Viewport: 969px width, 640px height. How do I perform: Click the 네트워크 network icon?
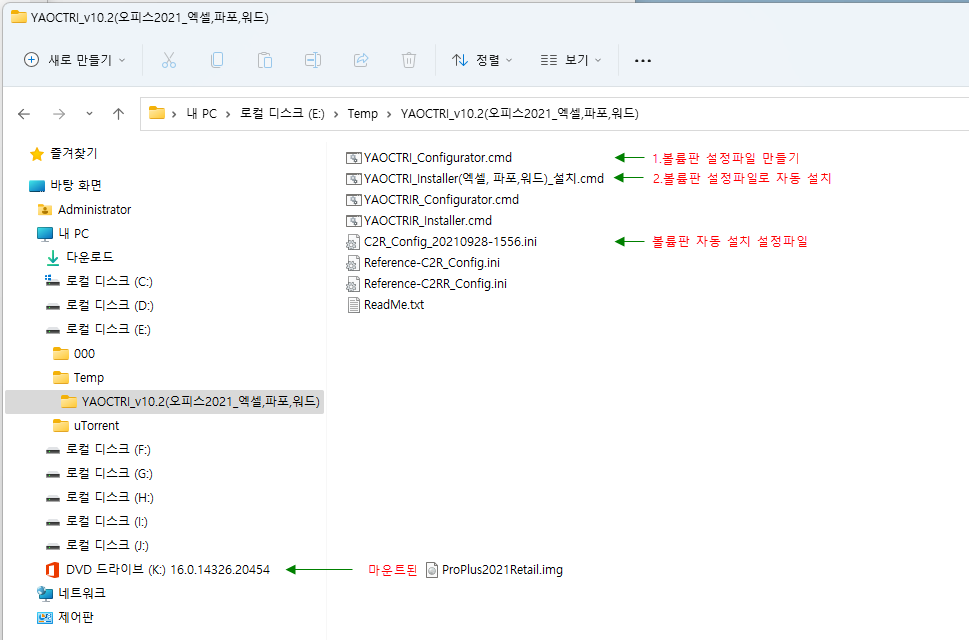click(44, 594)
